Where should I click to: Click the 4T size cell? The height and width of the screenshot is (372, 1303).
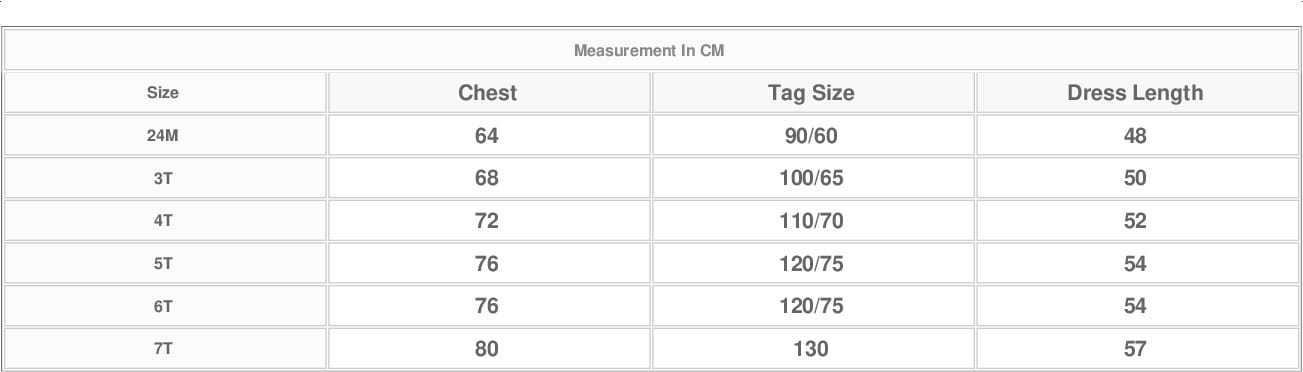pos(163,221)
